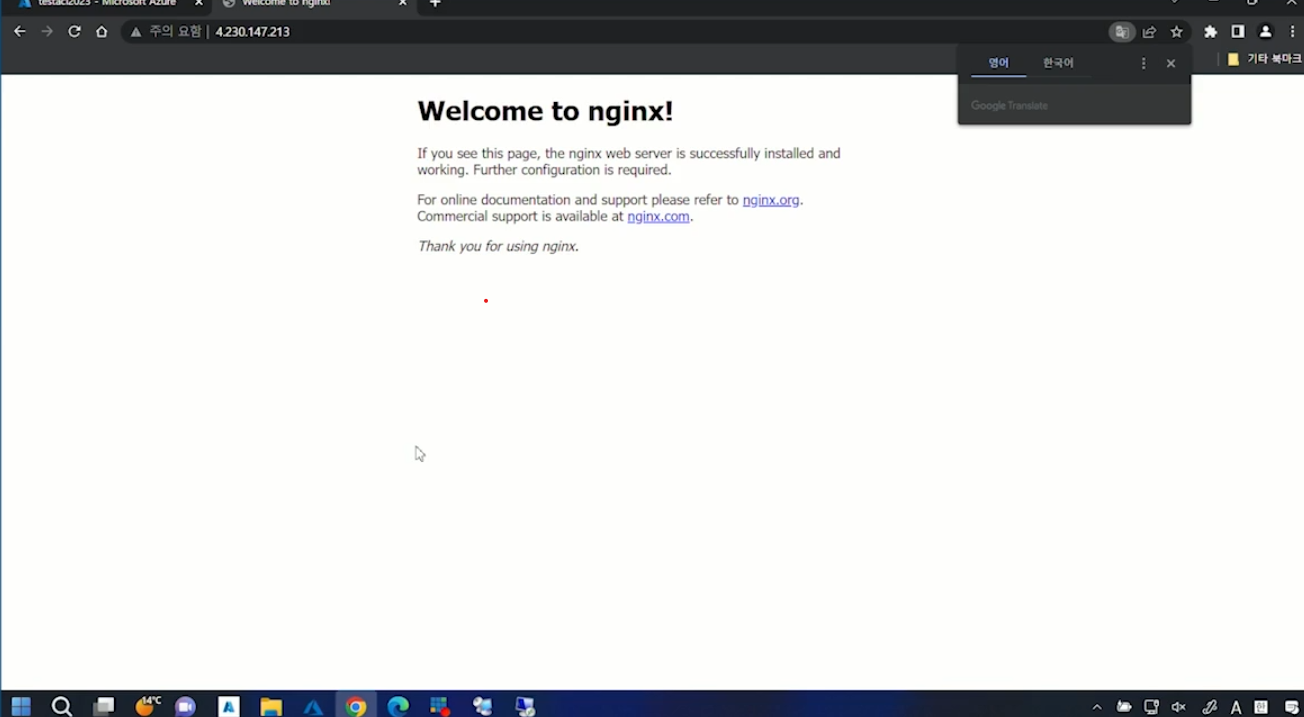Click the battery icon in system tray
Viewport: 1304px width, 717px height.
pos(1124,707)
